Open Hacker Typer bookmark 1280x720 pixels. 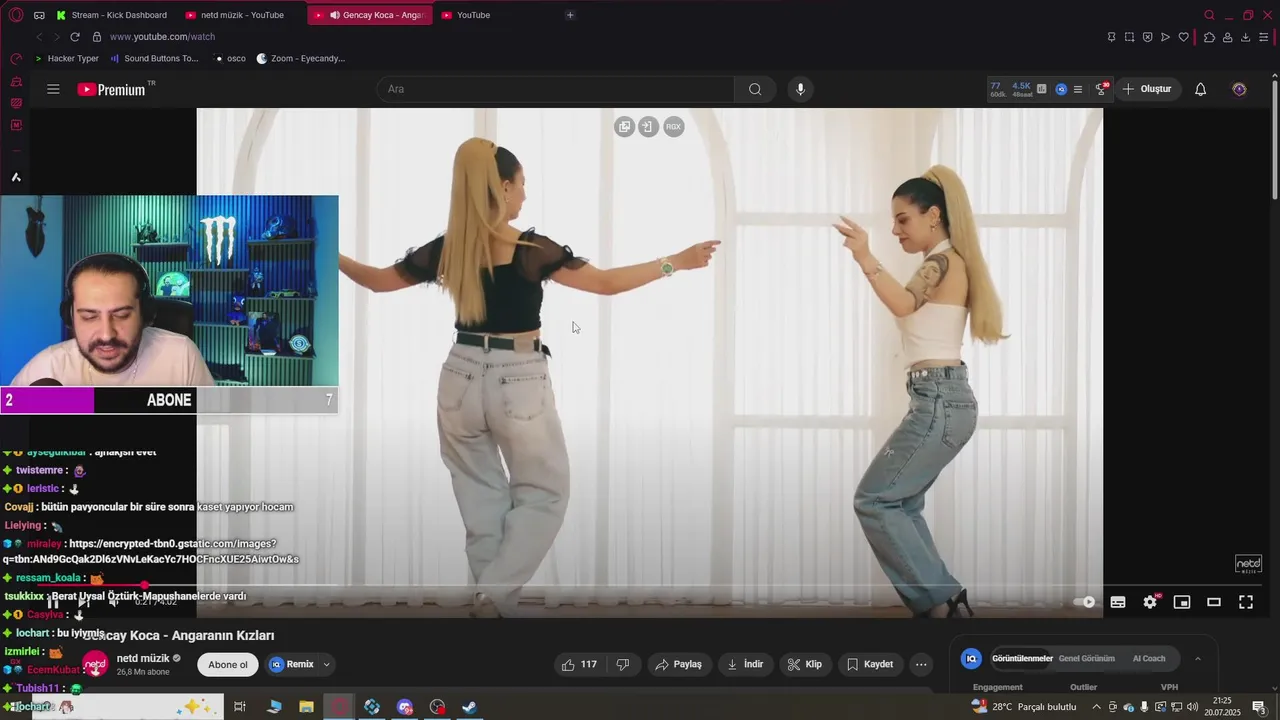(66, 58)
